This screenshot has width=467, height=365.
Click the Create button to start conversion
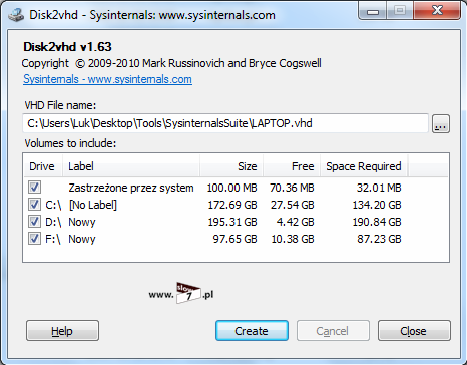pos(252,331)
